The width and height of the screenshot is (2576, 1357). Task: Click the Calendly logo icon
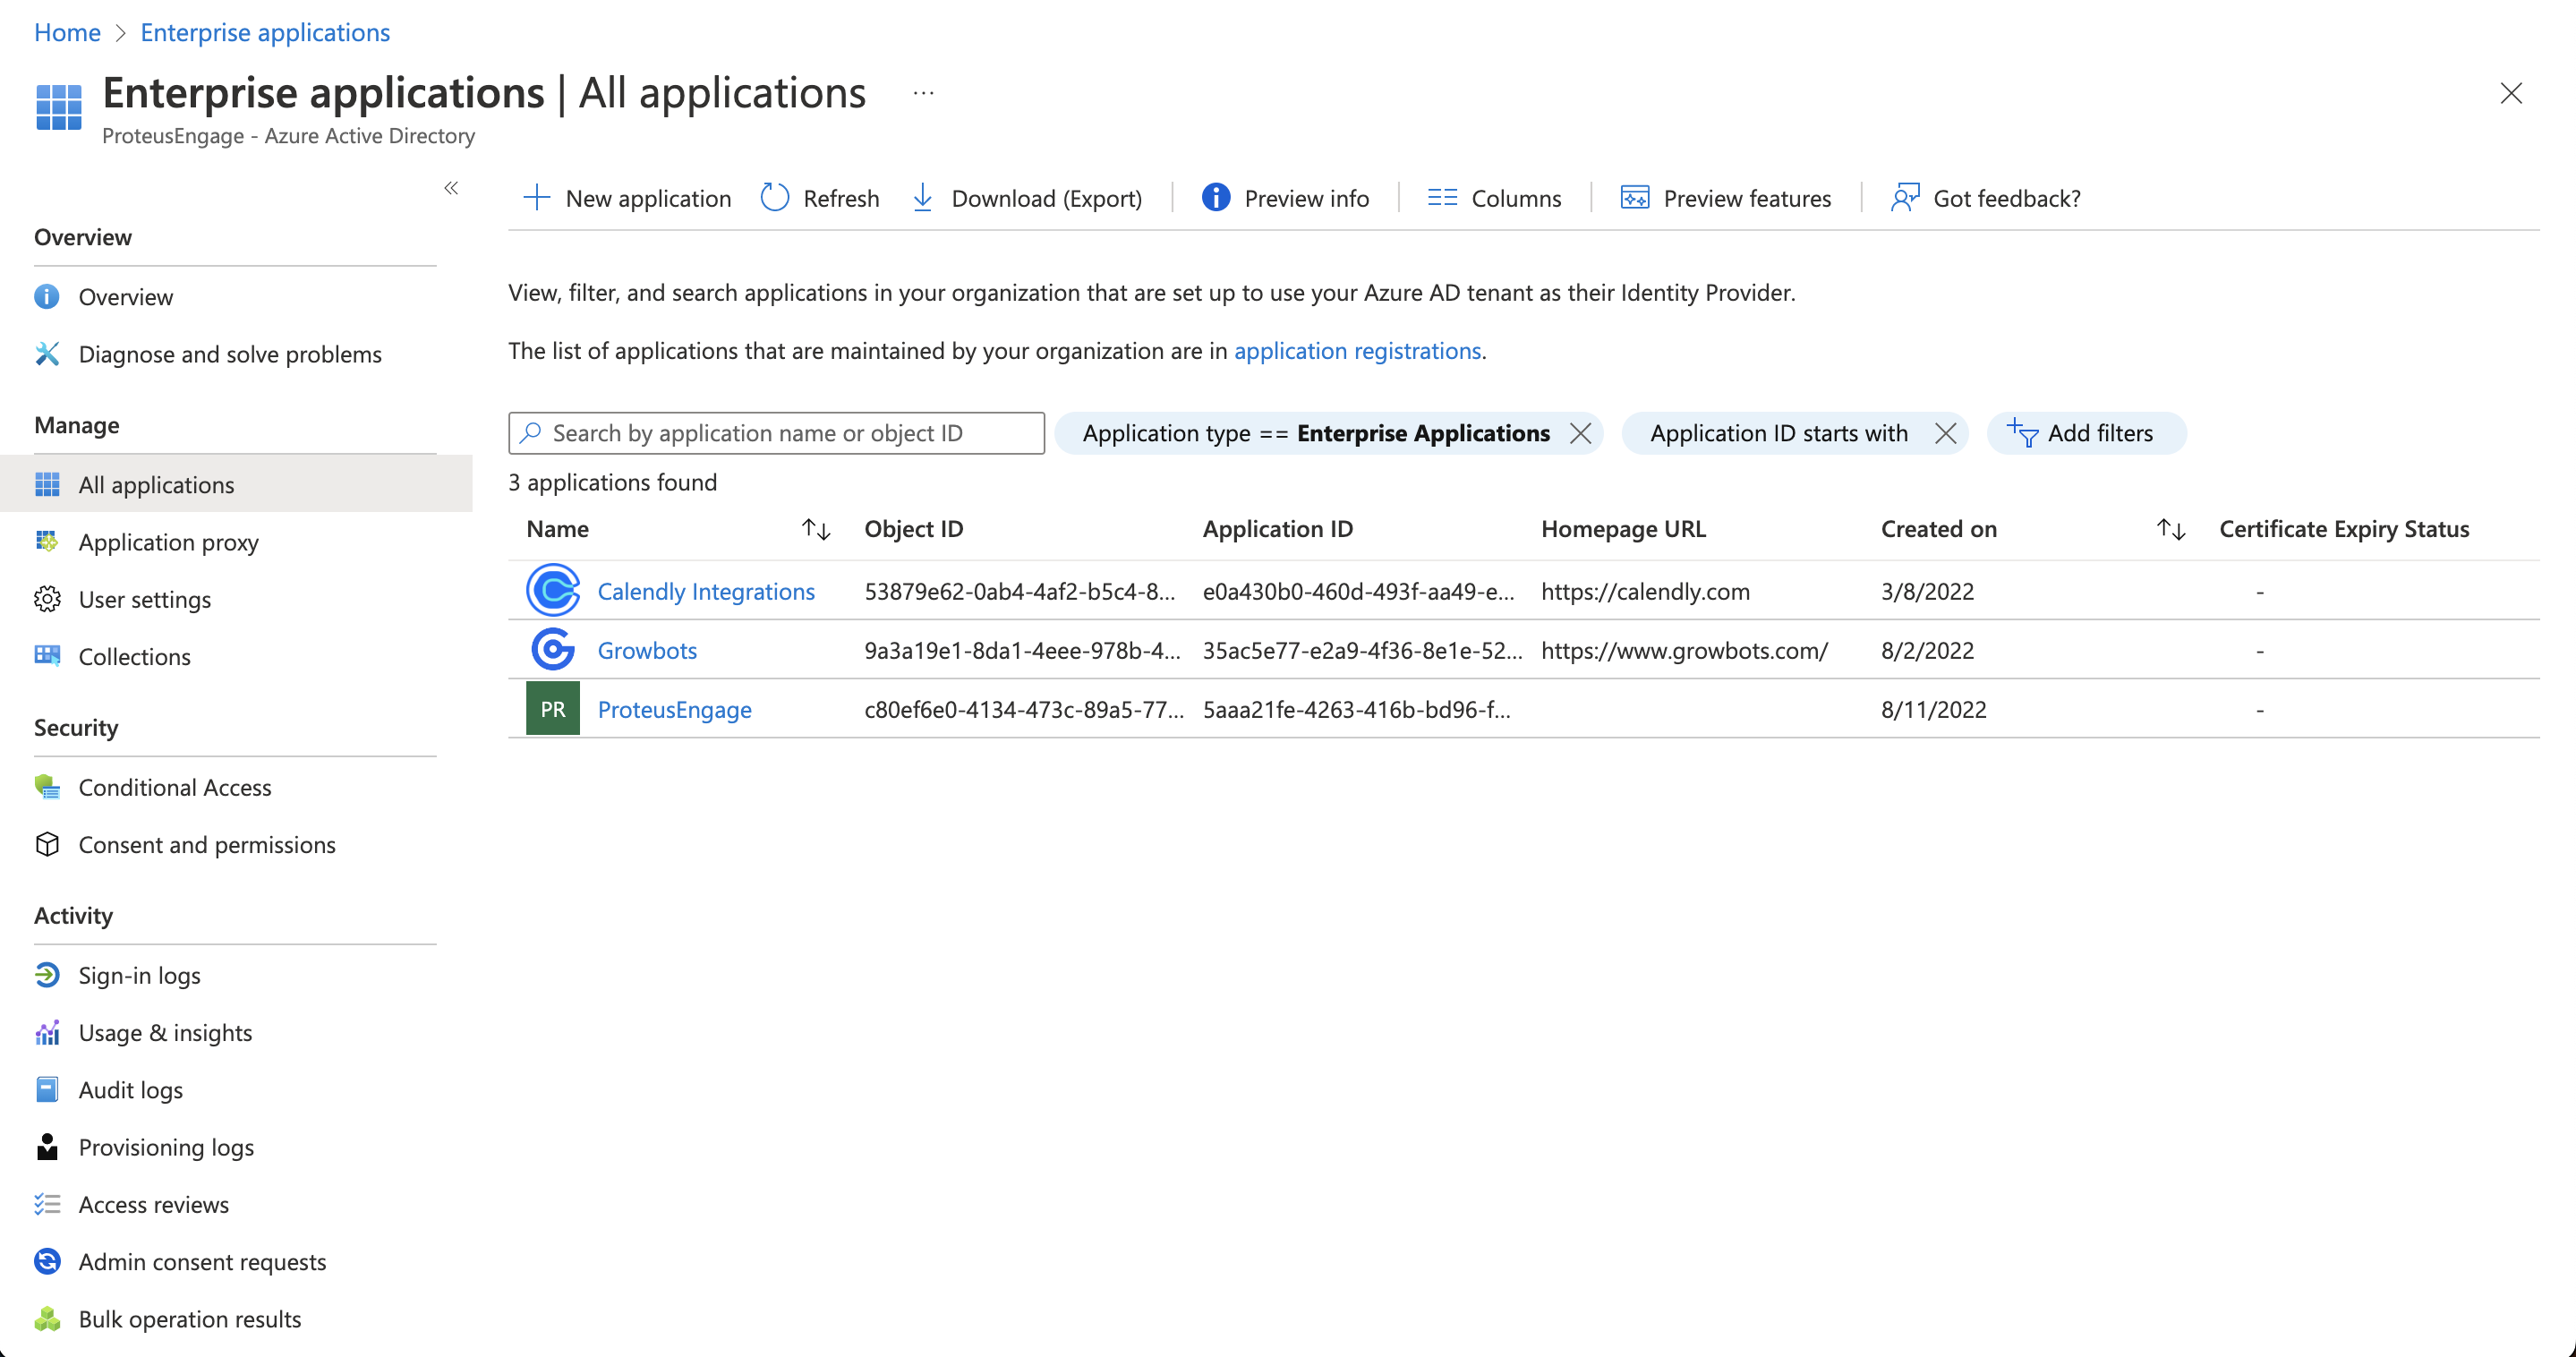553,590
